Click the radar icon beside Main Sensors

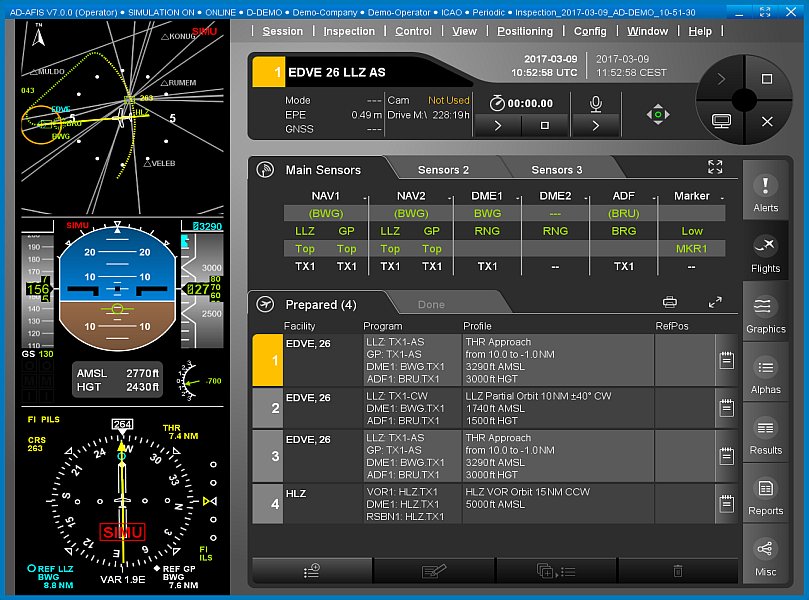(x=265, y=170)
